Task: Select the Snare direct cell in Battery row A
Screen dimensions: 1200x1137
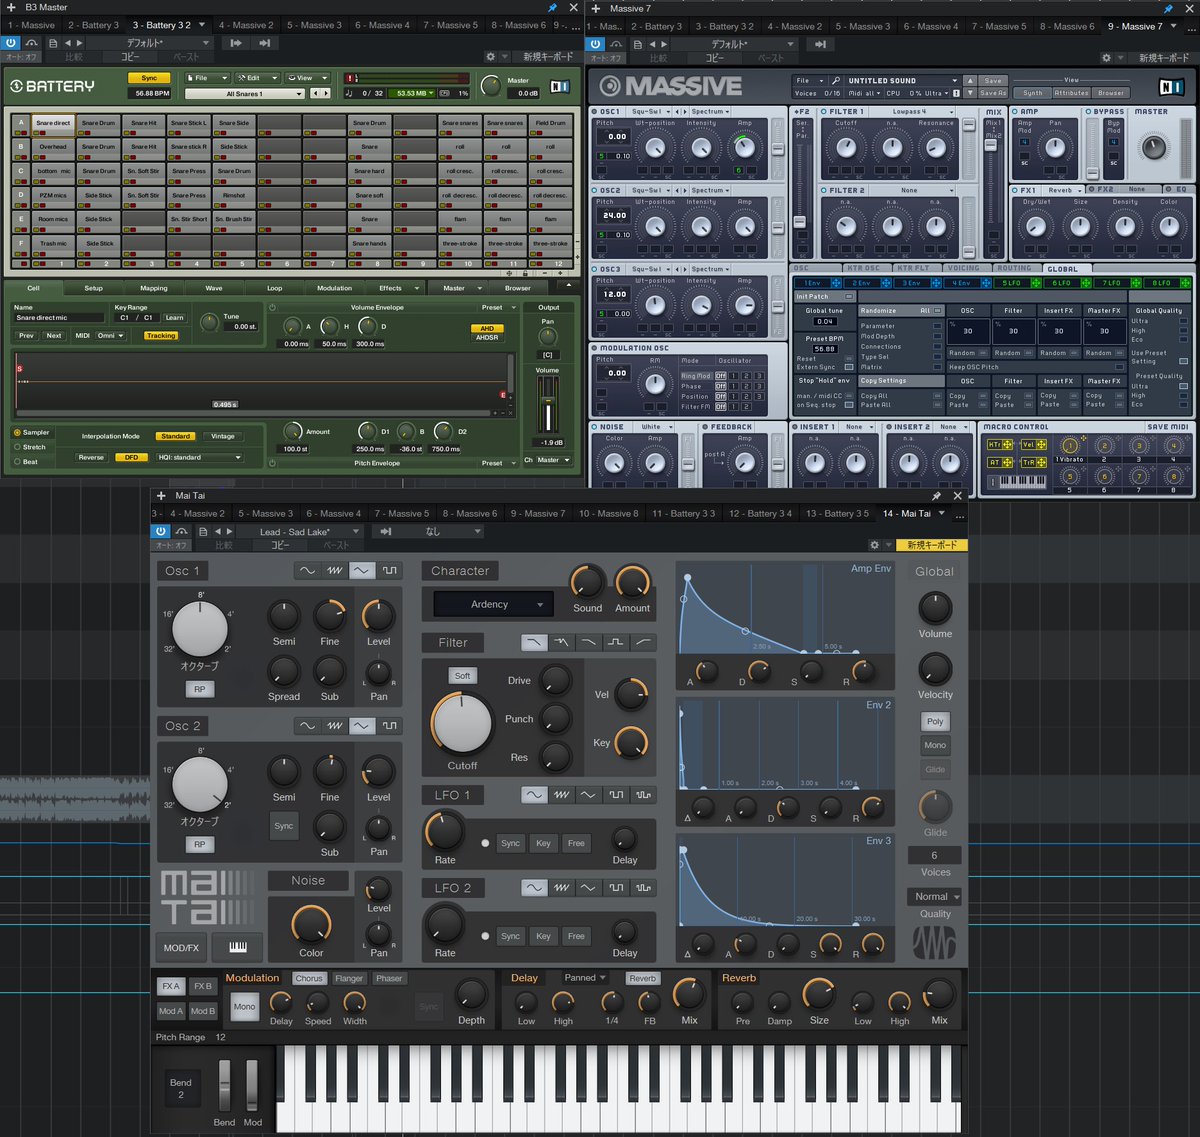Action: pyautogui.click(x=53, y=124)
